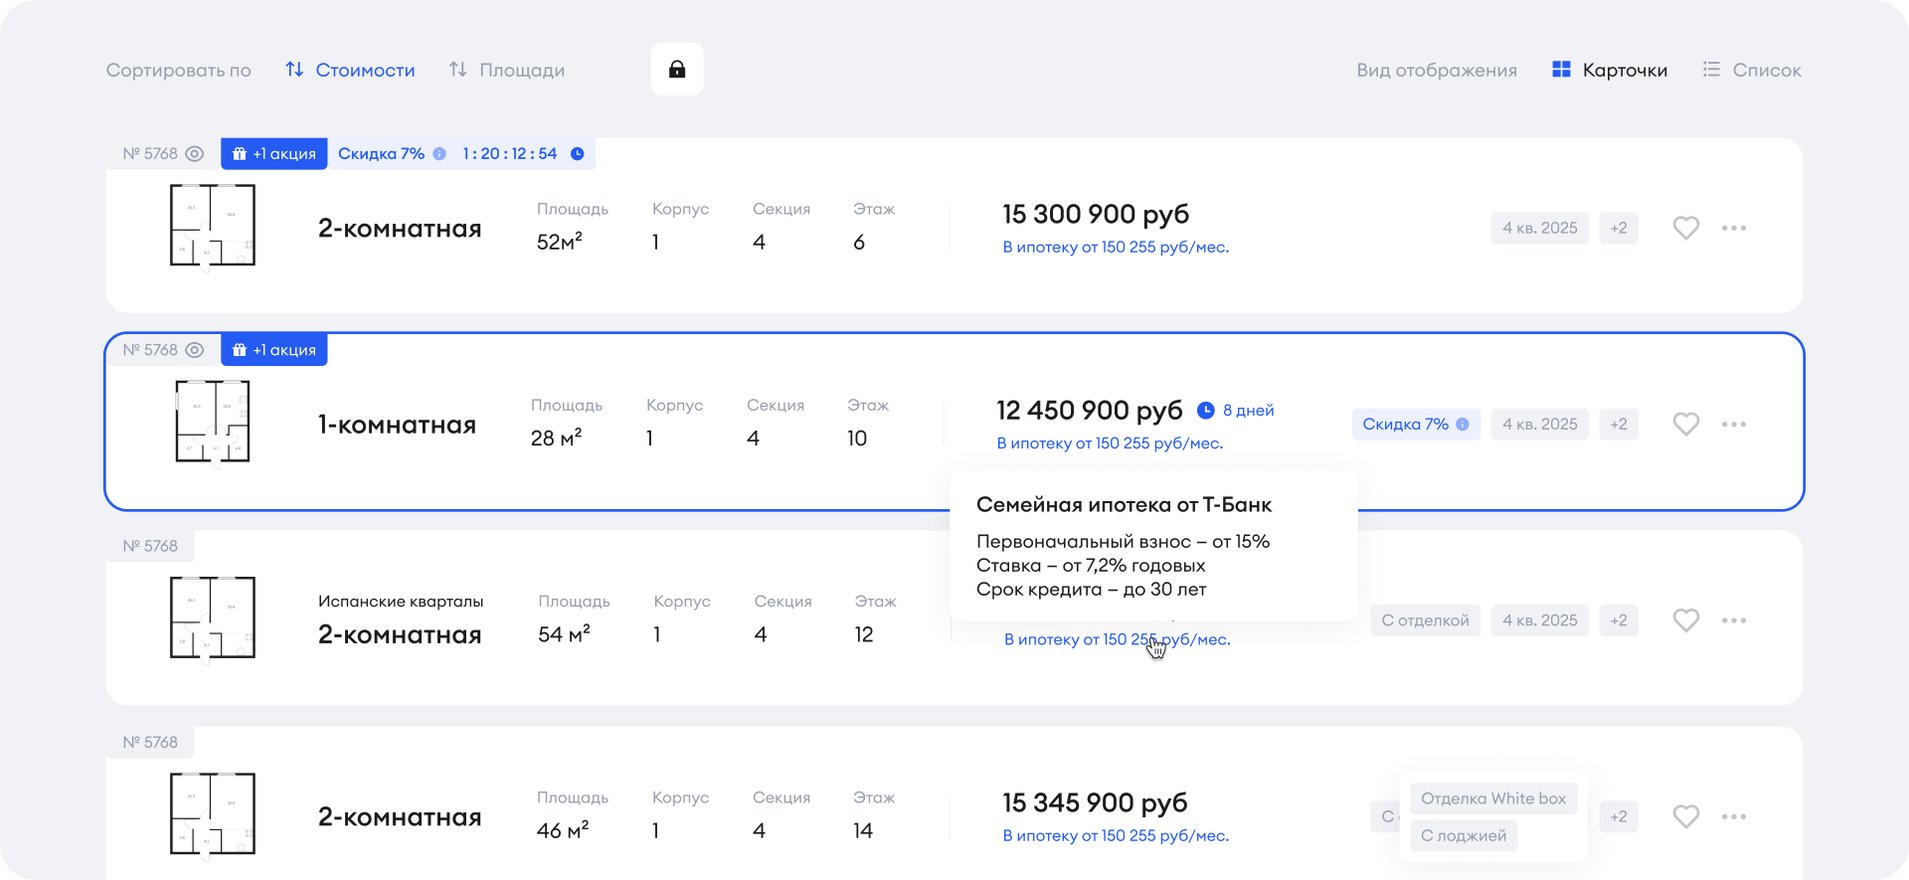The image size is (1909, 880).
Task: Click clock icon next to 8 дней
Action: tap(1206, 410)
